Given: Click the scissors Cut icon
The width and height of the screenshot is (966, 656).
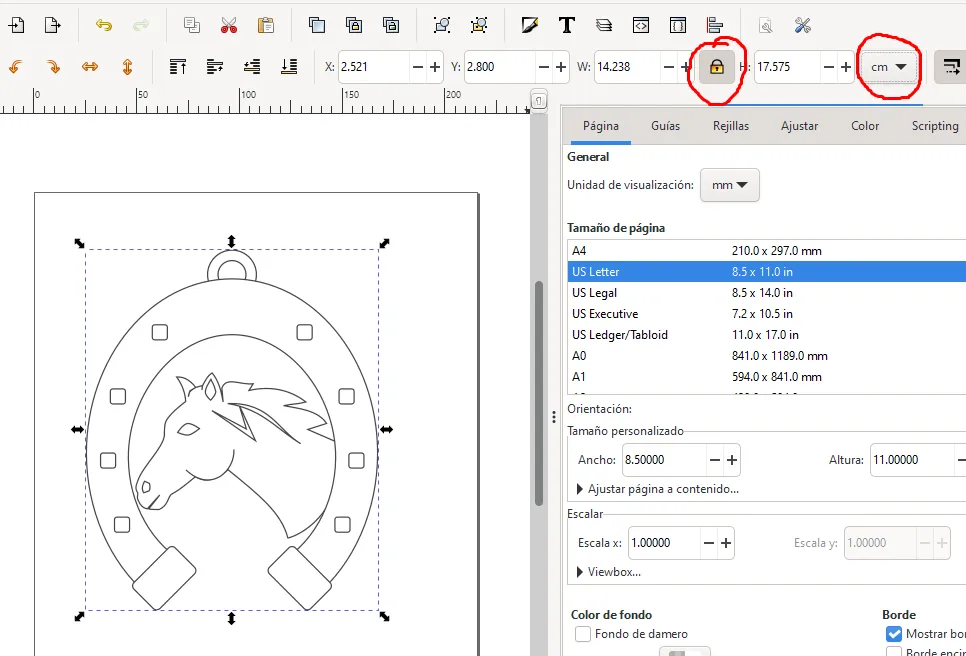Looking at the screenshot, I should pyautogui.click(x=229, y=25).
